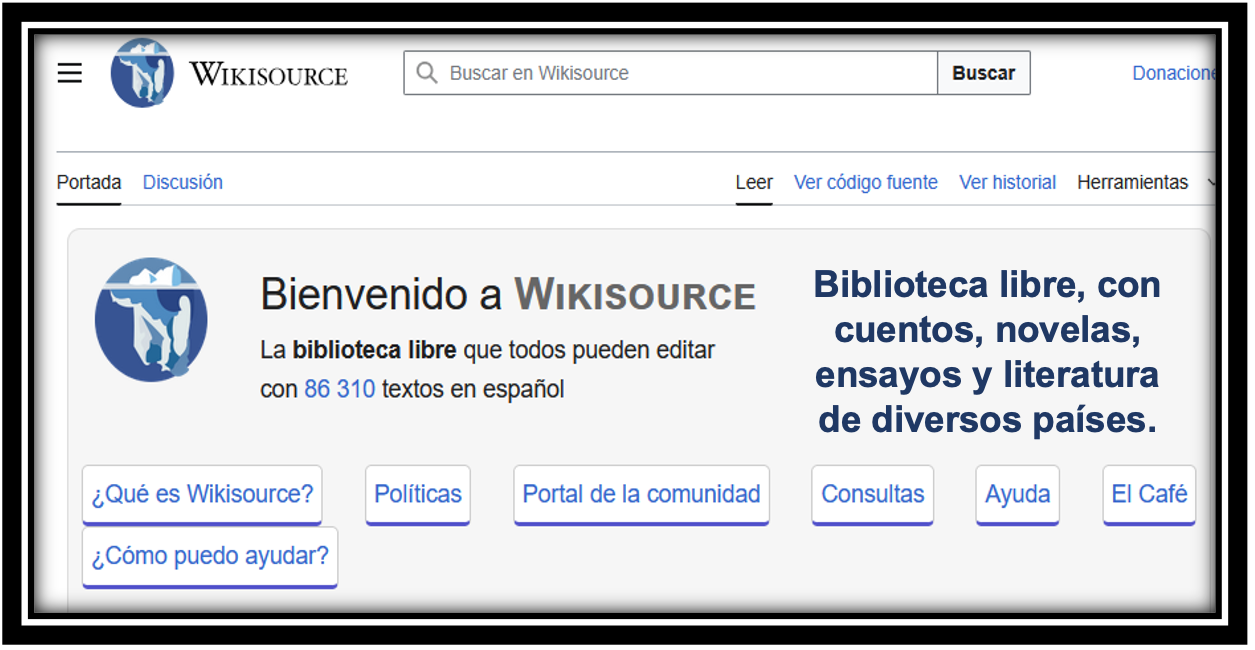Click the Wikisource iceberg logo in header

tap(142, 73)
